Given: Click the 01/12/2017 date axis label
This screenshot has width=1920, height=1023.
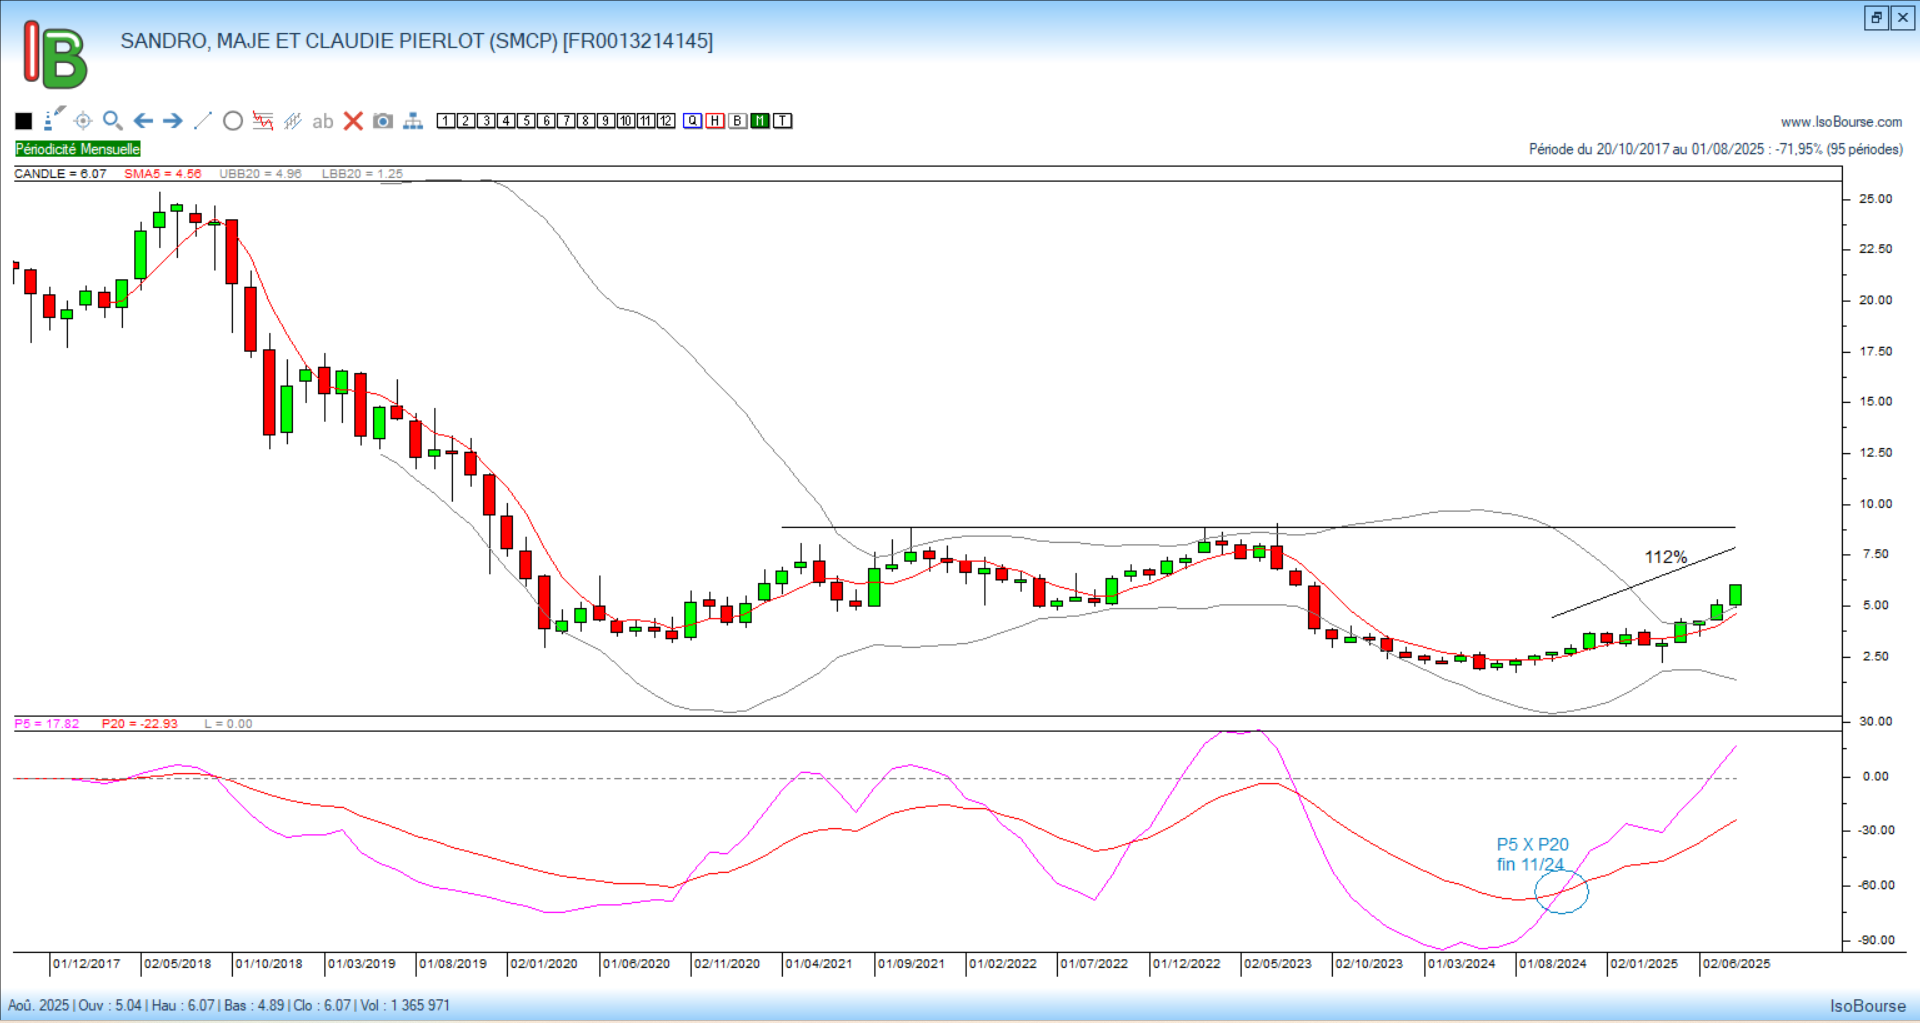Looking at the screenshot, I should tap(86, 964).
